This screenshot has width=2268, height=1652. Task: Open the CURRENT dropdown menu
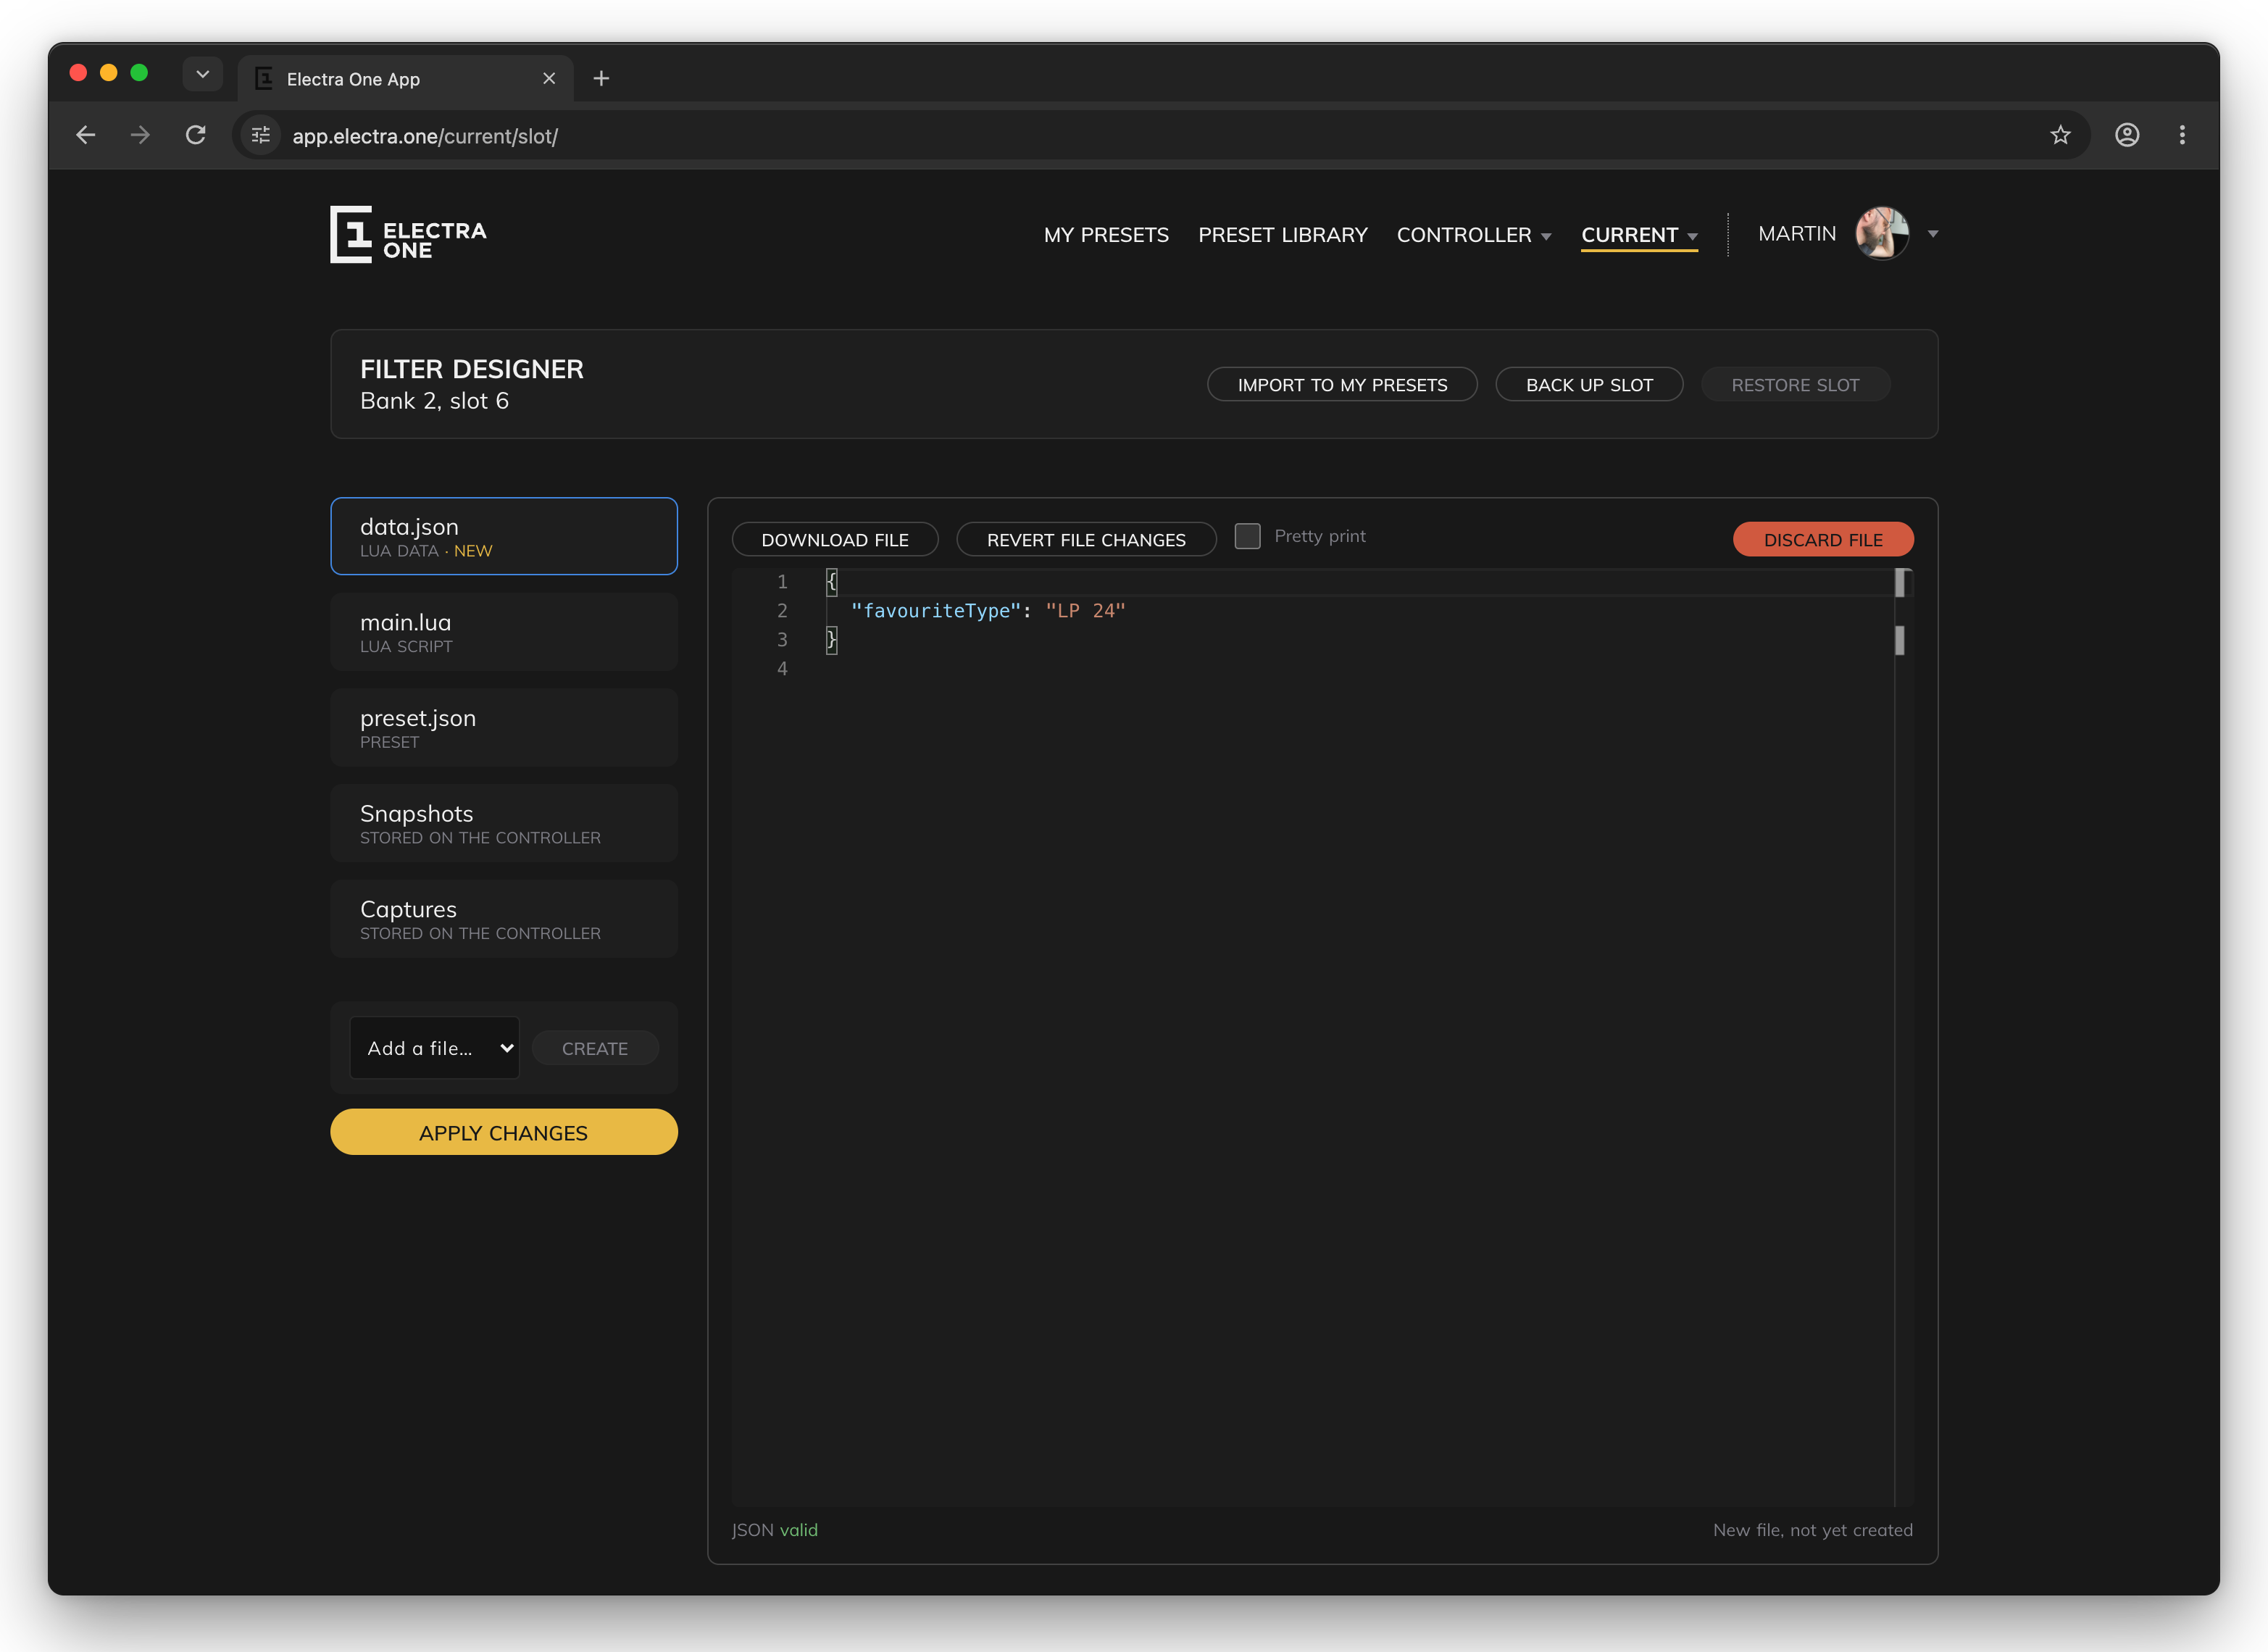1639,235
